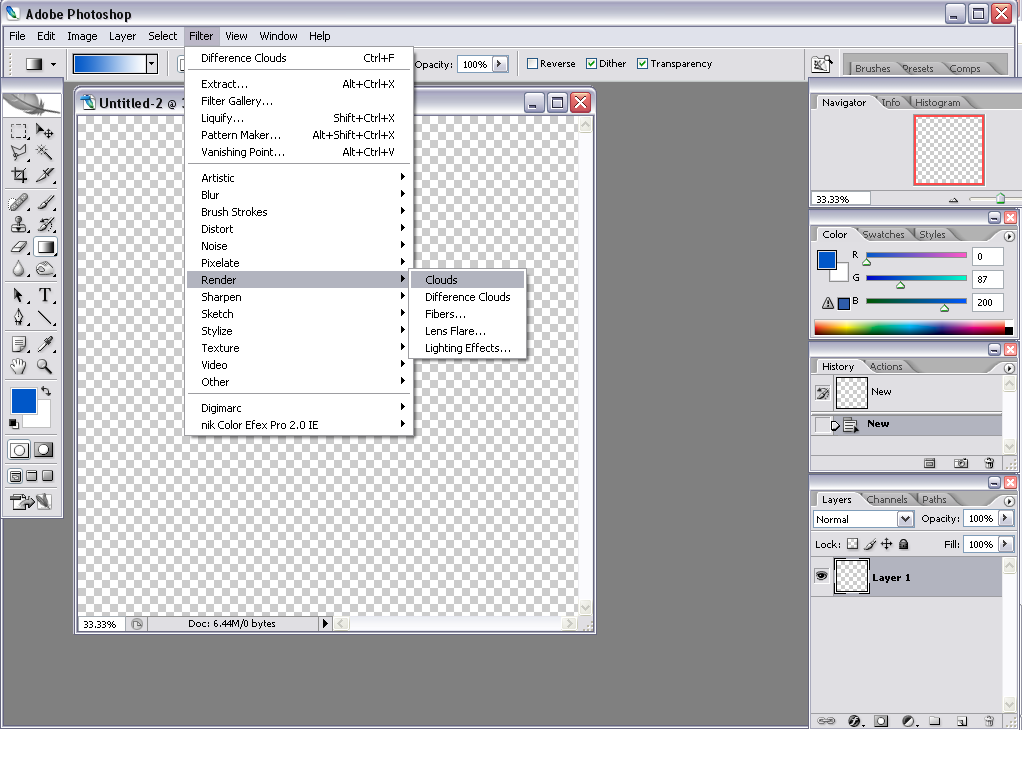Image resolution: width=1024 pixels, height=768 pixels.
Task: Open Filter Gallery menu item
Action: [x=300, y=101]
